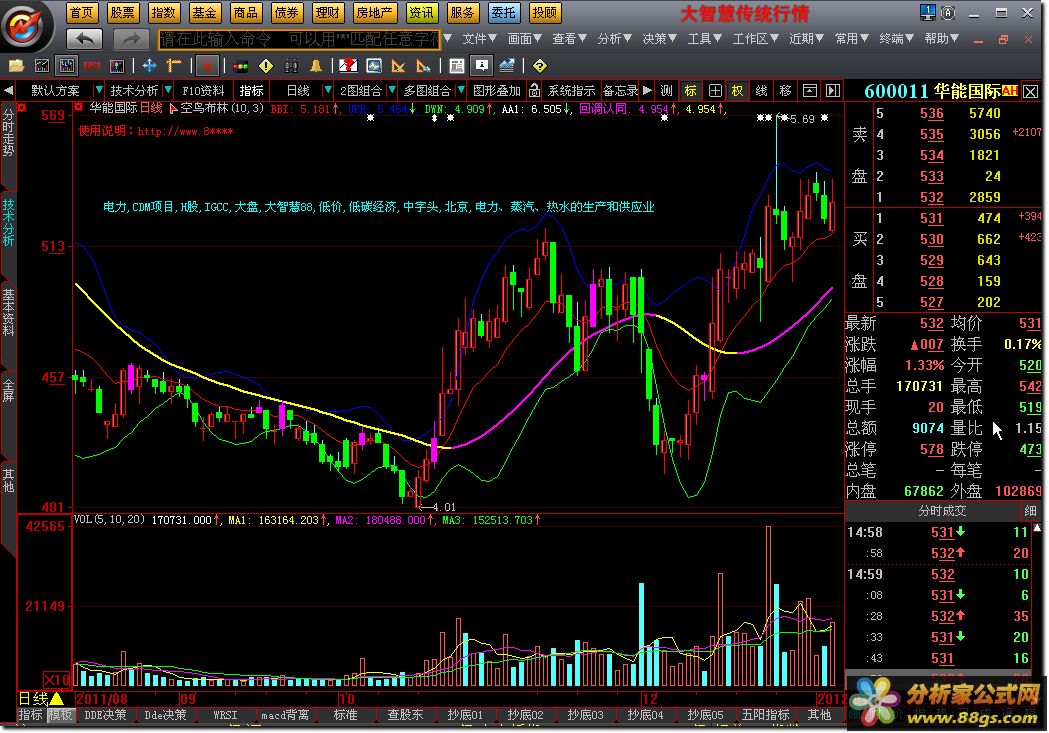Image resolution: width=1049 pixels, height=733 pixels.
Task: Click the back arrow navigation button
Action: click(84, 39)
